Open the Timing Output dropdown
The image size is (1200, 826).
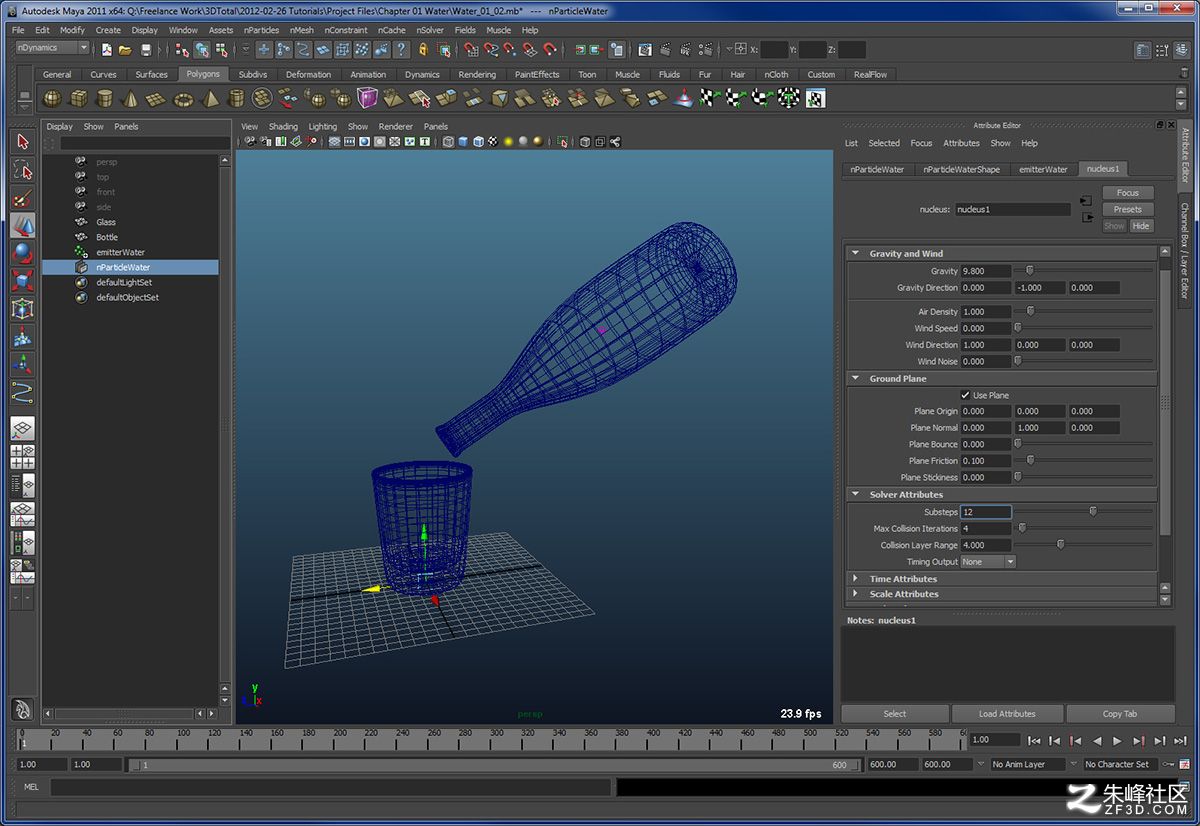click(x=988, y=562)
